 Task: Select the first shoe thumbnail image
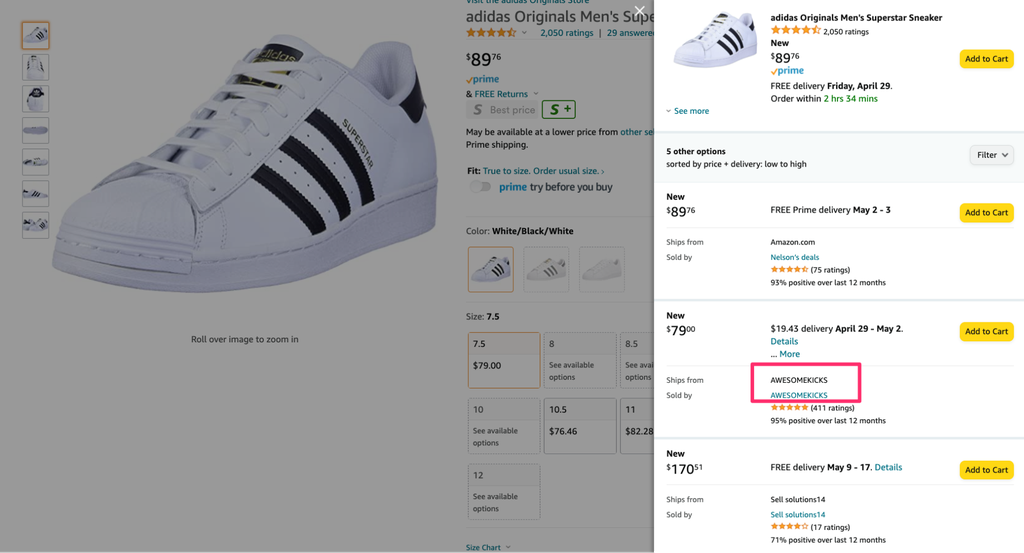(x=36, y=35)
